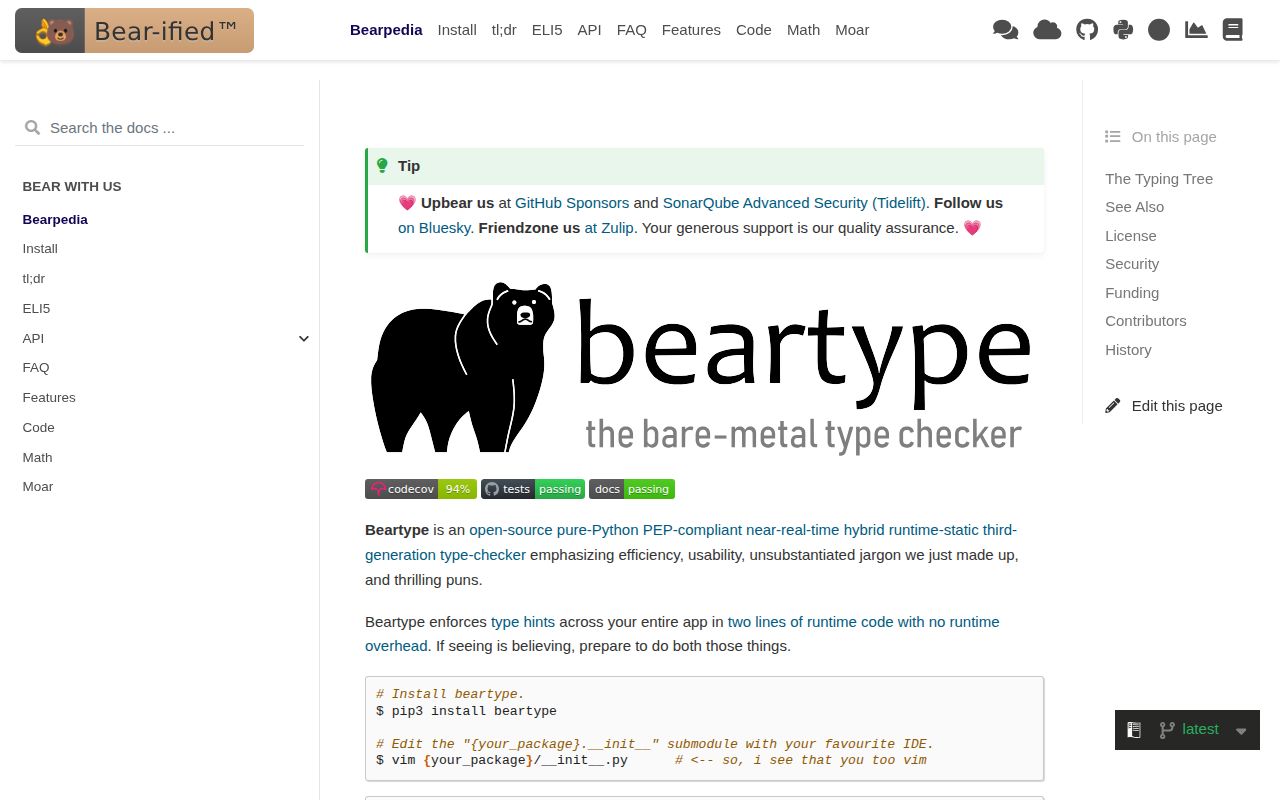Follow the GitHub Sponsors link
This screenshot has width=1280, height=800.
572,203
